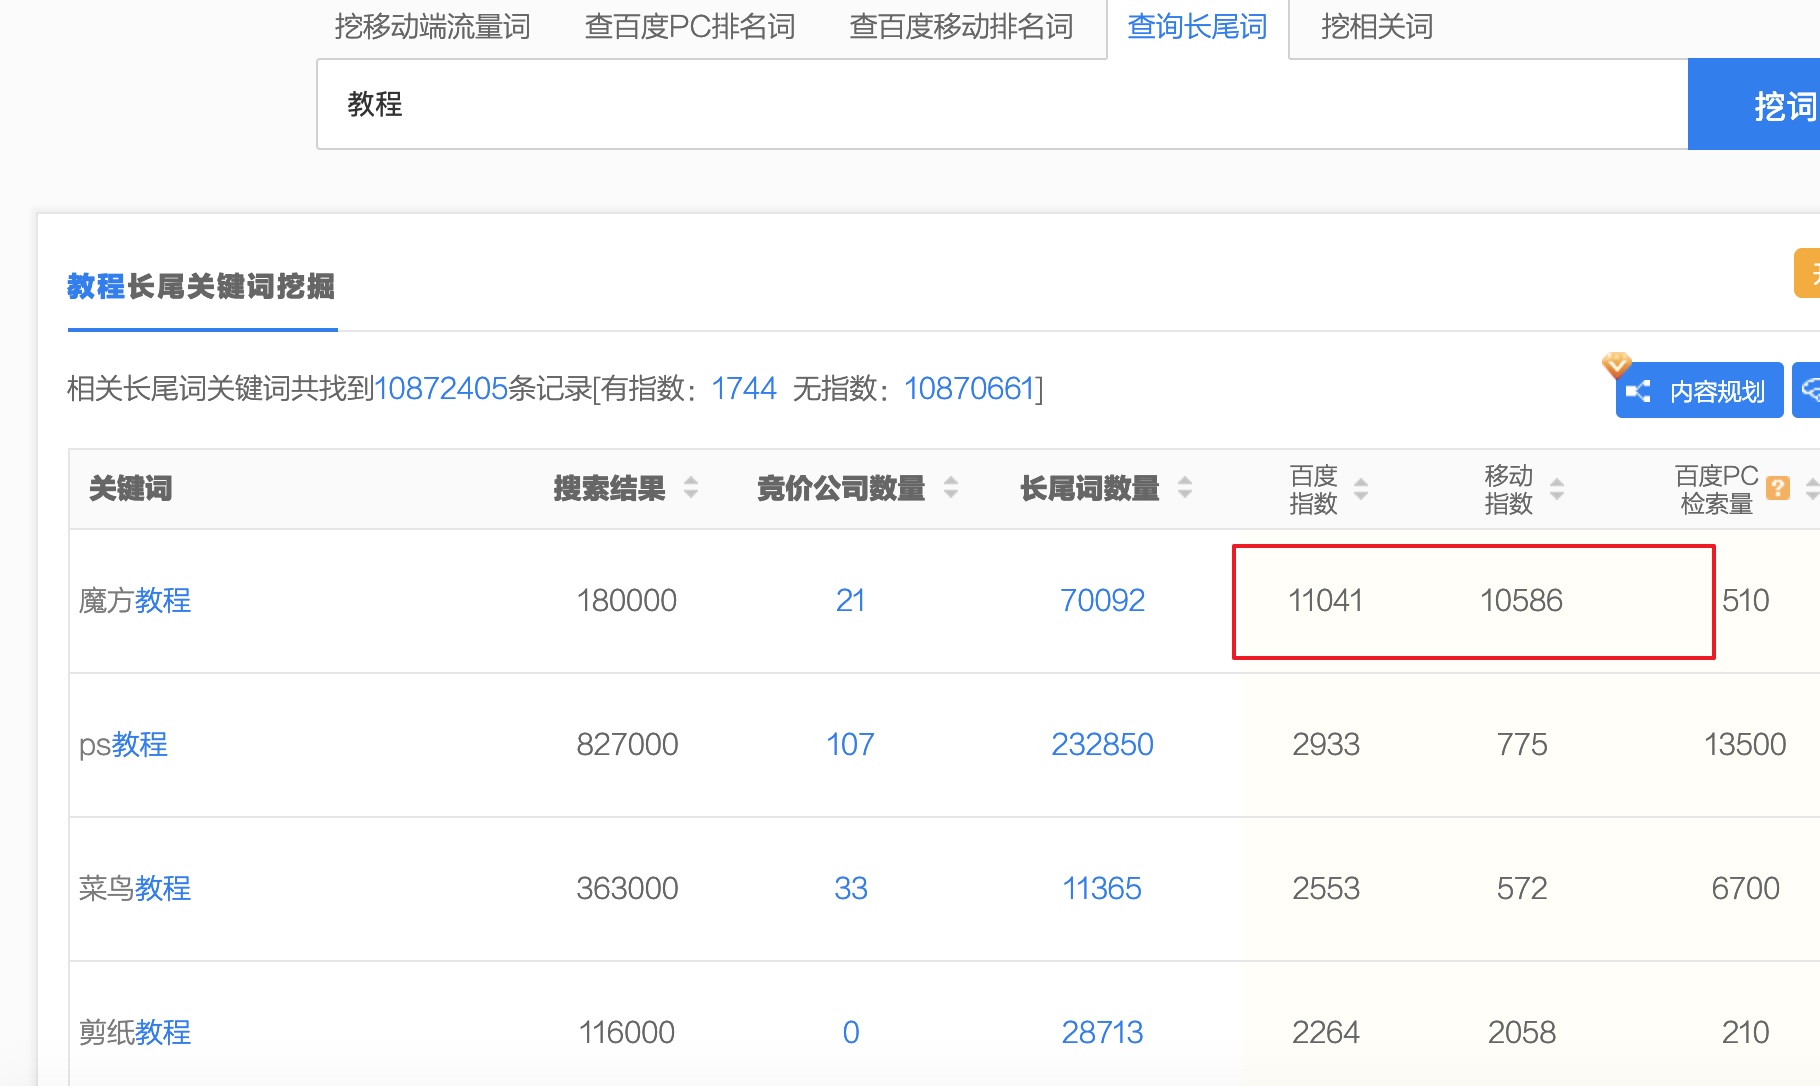Click bidding company count 33
Screen dimensions: 1820x1086
click(x=850, y=889)
